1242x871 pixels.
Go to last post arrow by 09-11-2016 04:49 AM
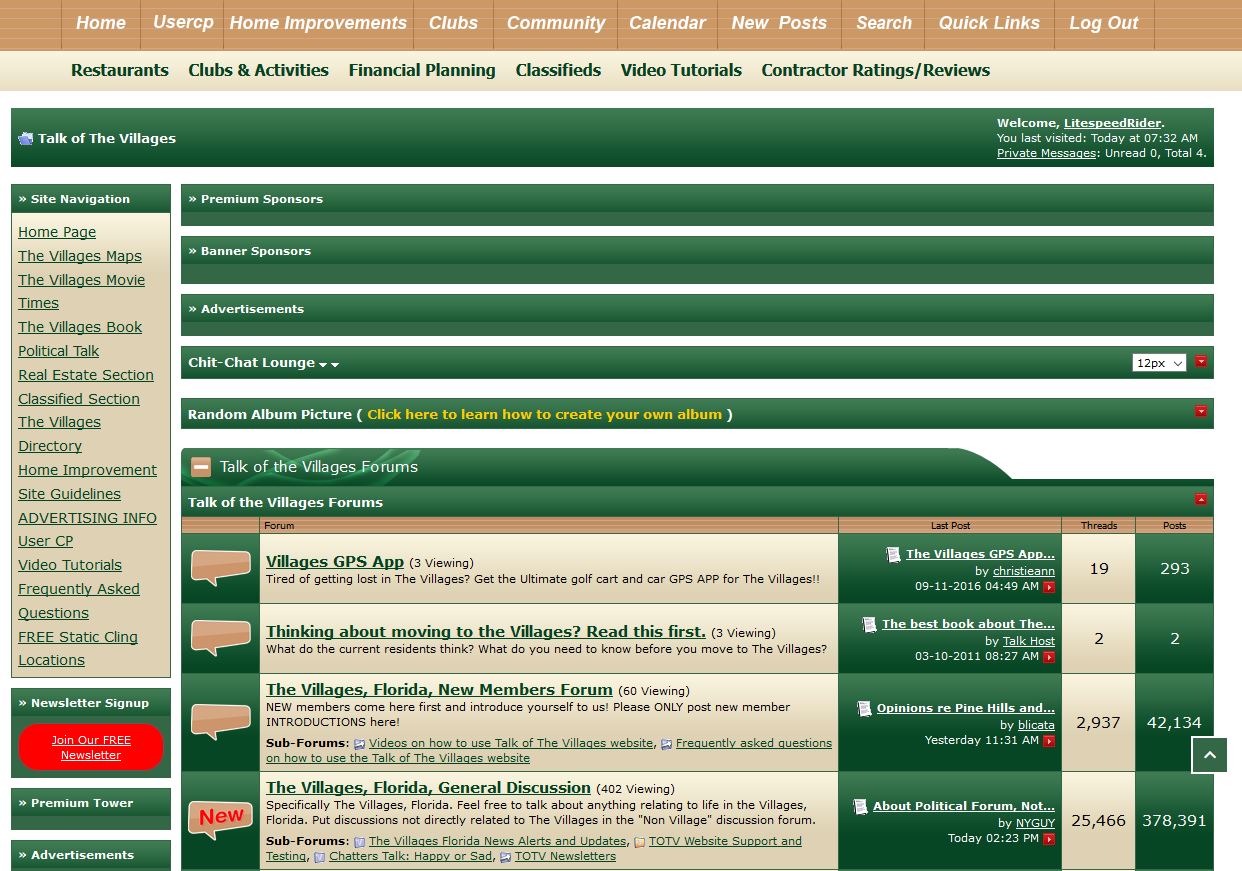1049,587
